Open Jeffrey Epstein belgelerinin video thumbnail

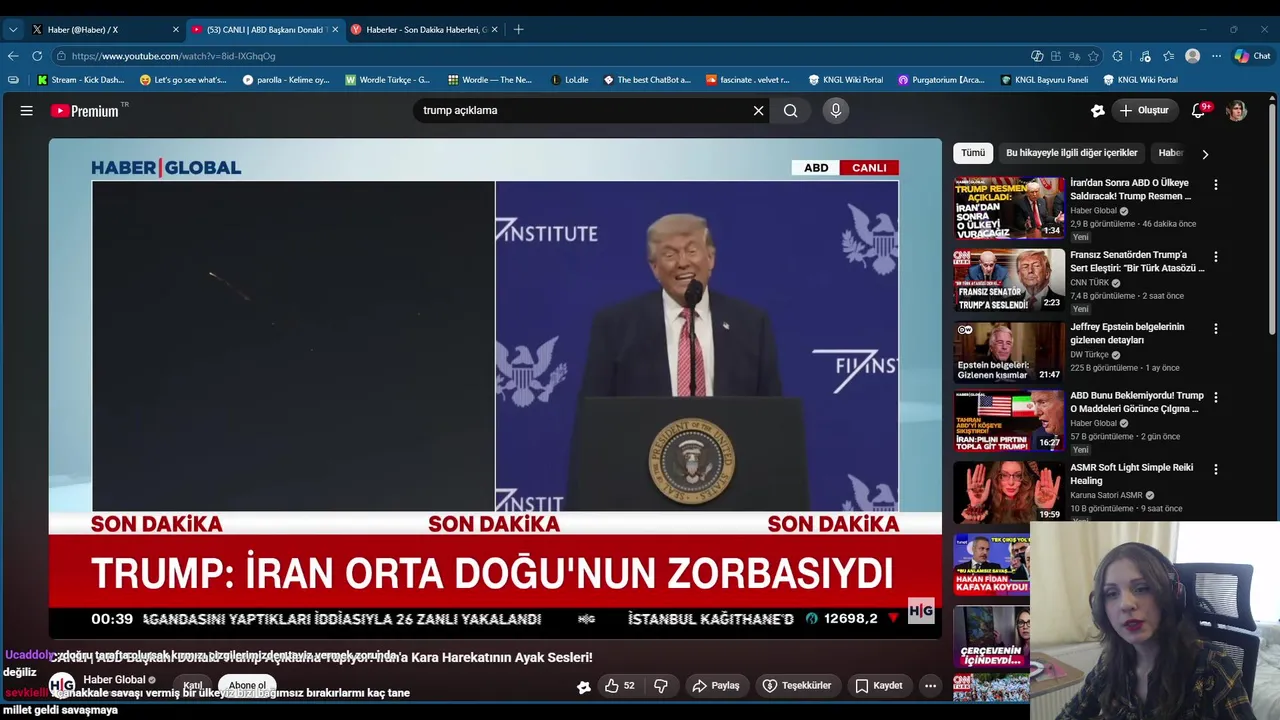[1009, 352]
